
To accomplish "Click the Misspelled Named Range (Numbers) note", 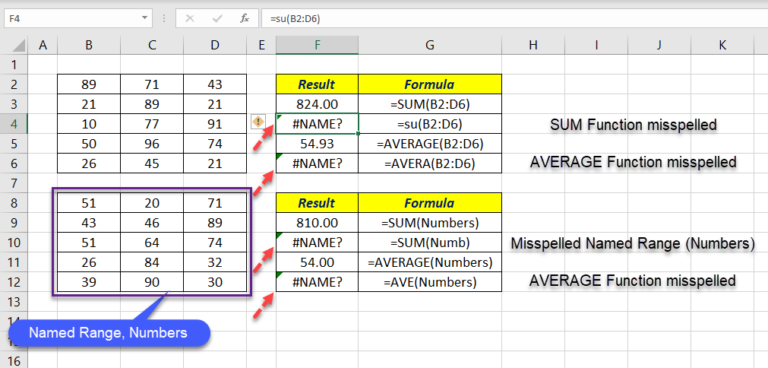I will pyautogui.click(x=633, y=243).
